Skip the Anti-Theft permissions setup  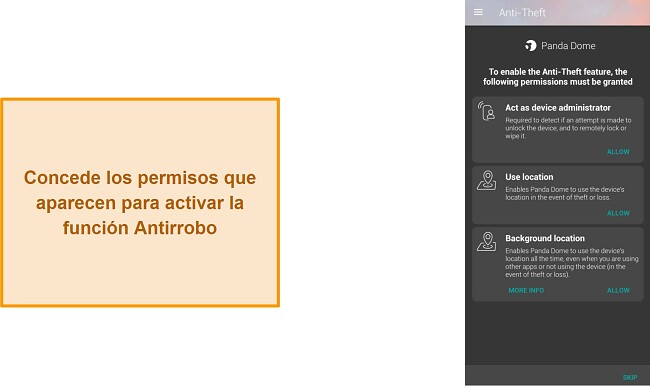[x=630, y=377]
